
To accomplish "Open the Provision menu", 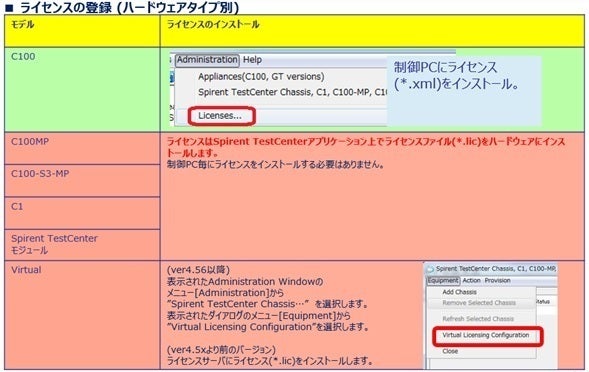I will pyautogui.click(x=497, y=281).
